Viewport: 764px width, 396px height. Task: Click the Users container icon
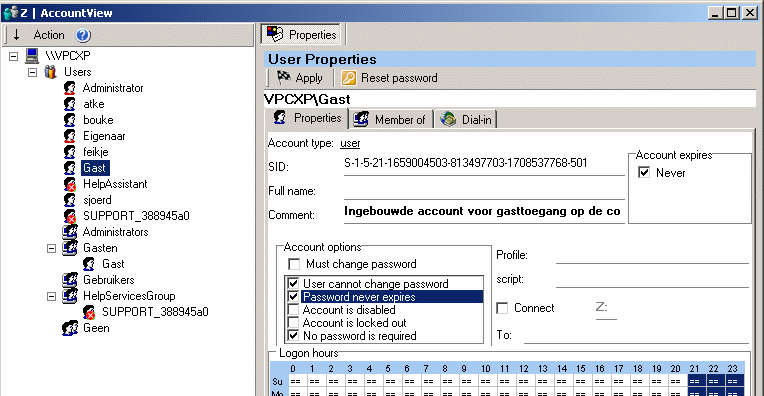pos(51,72)
